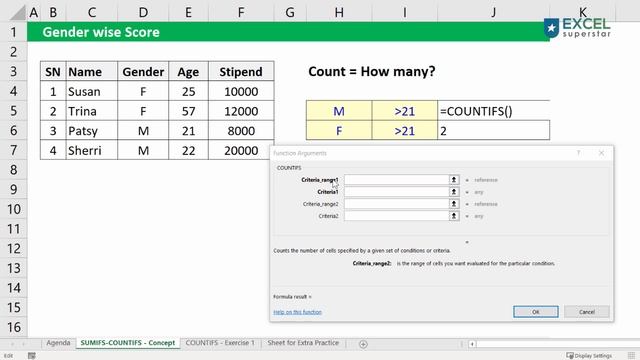Screen dimensions: 640x360
Task: Add a new sheet with plus icon
Action: pyautogui.click(x=363, y=344)
